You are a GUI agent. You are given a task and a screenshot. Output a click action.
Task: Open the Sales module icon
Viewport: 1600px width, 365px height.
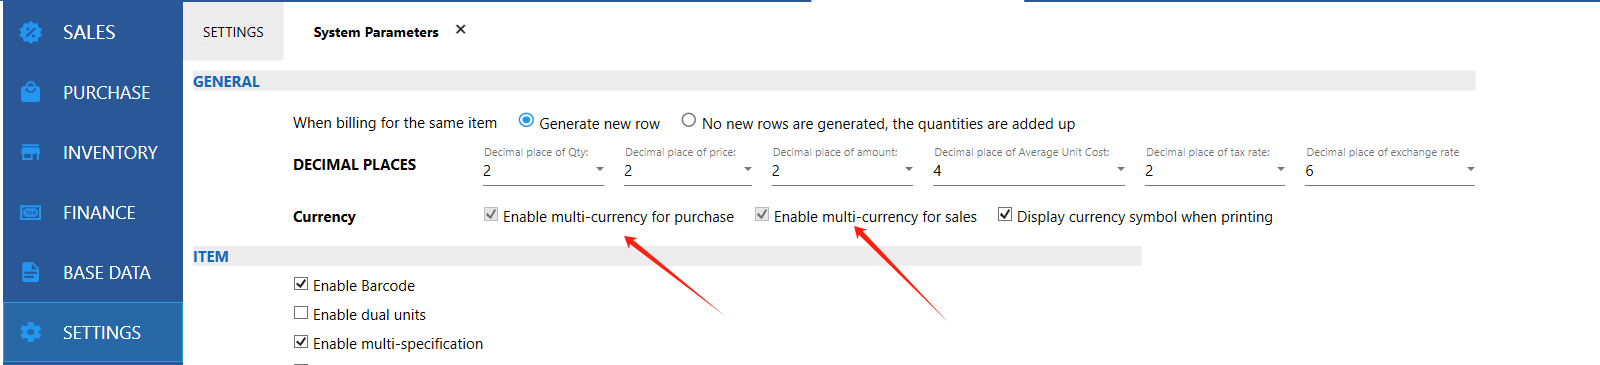pos(31,32)
